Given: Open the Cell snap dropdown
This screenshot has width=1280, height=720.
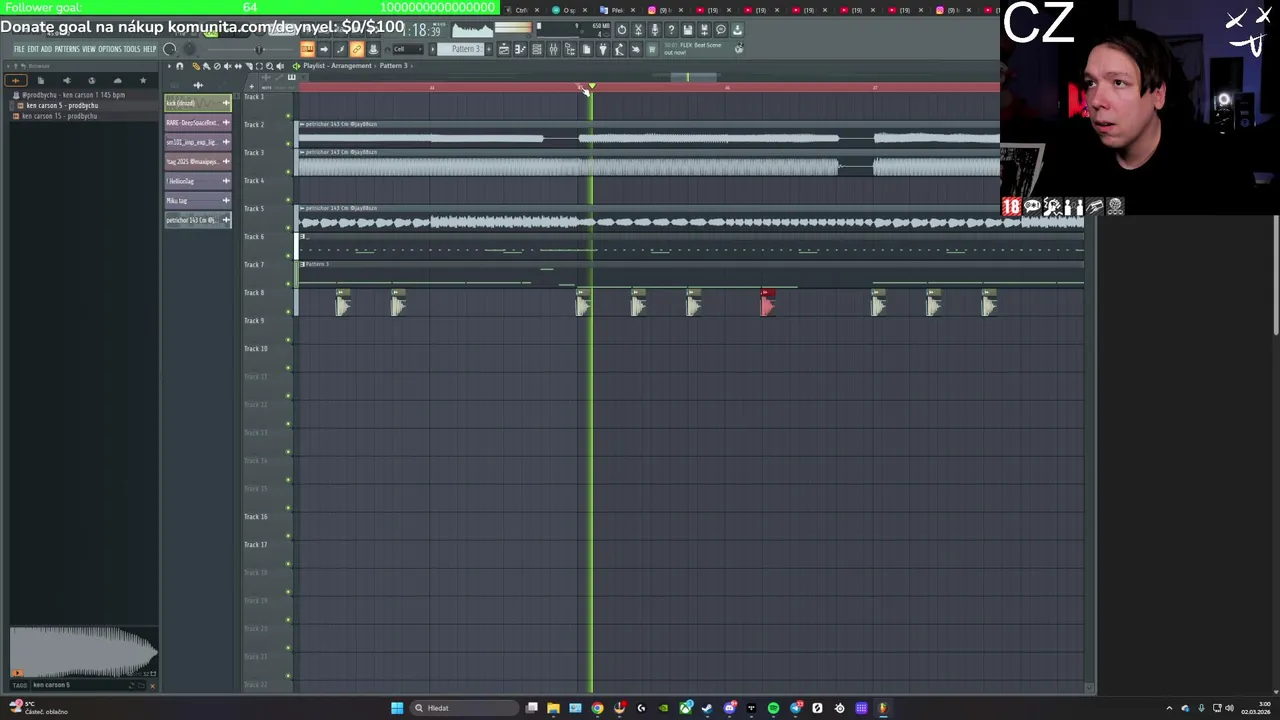Looking at the screenshot, I should tap(408, 49).
